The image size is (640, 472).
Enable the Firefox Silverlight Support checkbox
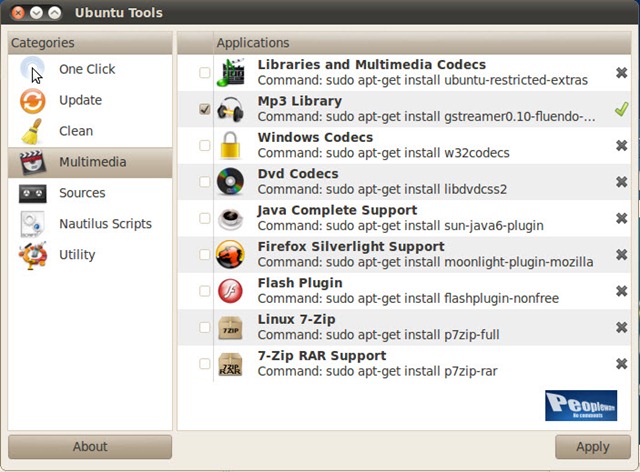click(204, 255)
